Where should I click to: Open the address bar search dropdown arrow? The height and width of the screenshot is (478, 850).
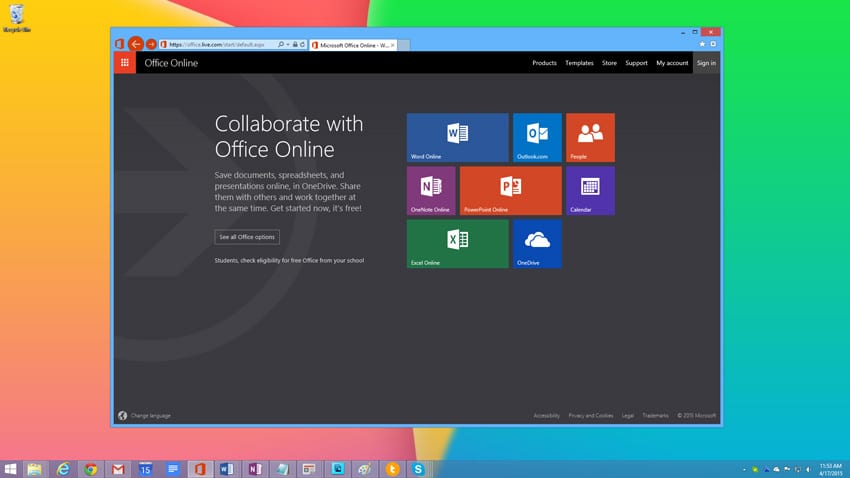[288, 44]
